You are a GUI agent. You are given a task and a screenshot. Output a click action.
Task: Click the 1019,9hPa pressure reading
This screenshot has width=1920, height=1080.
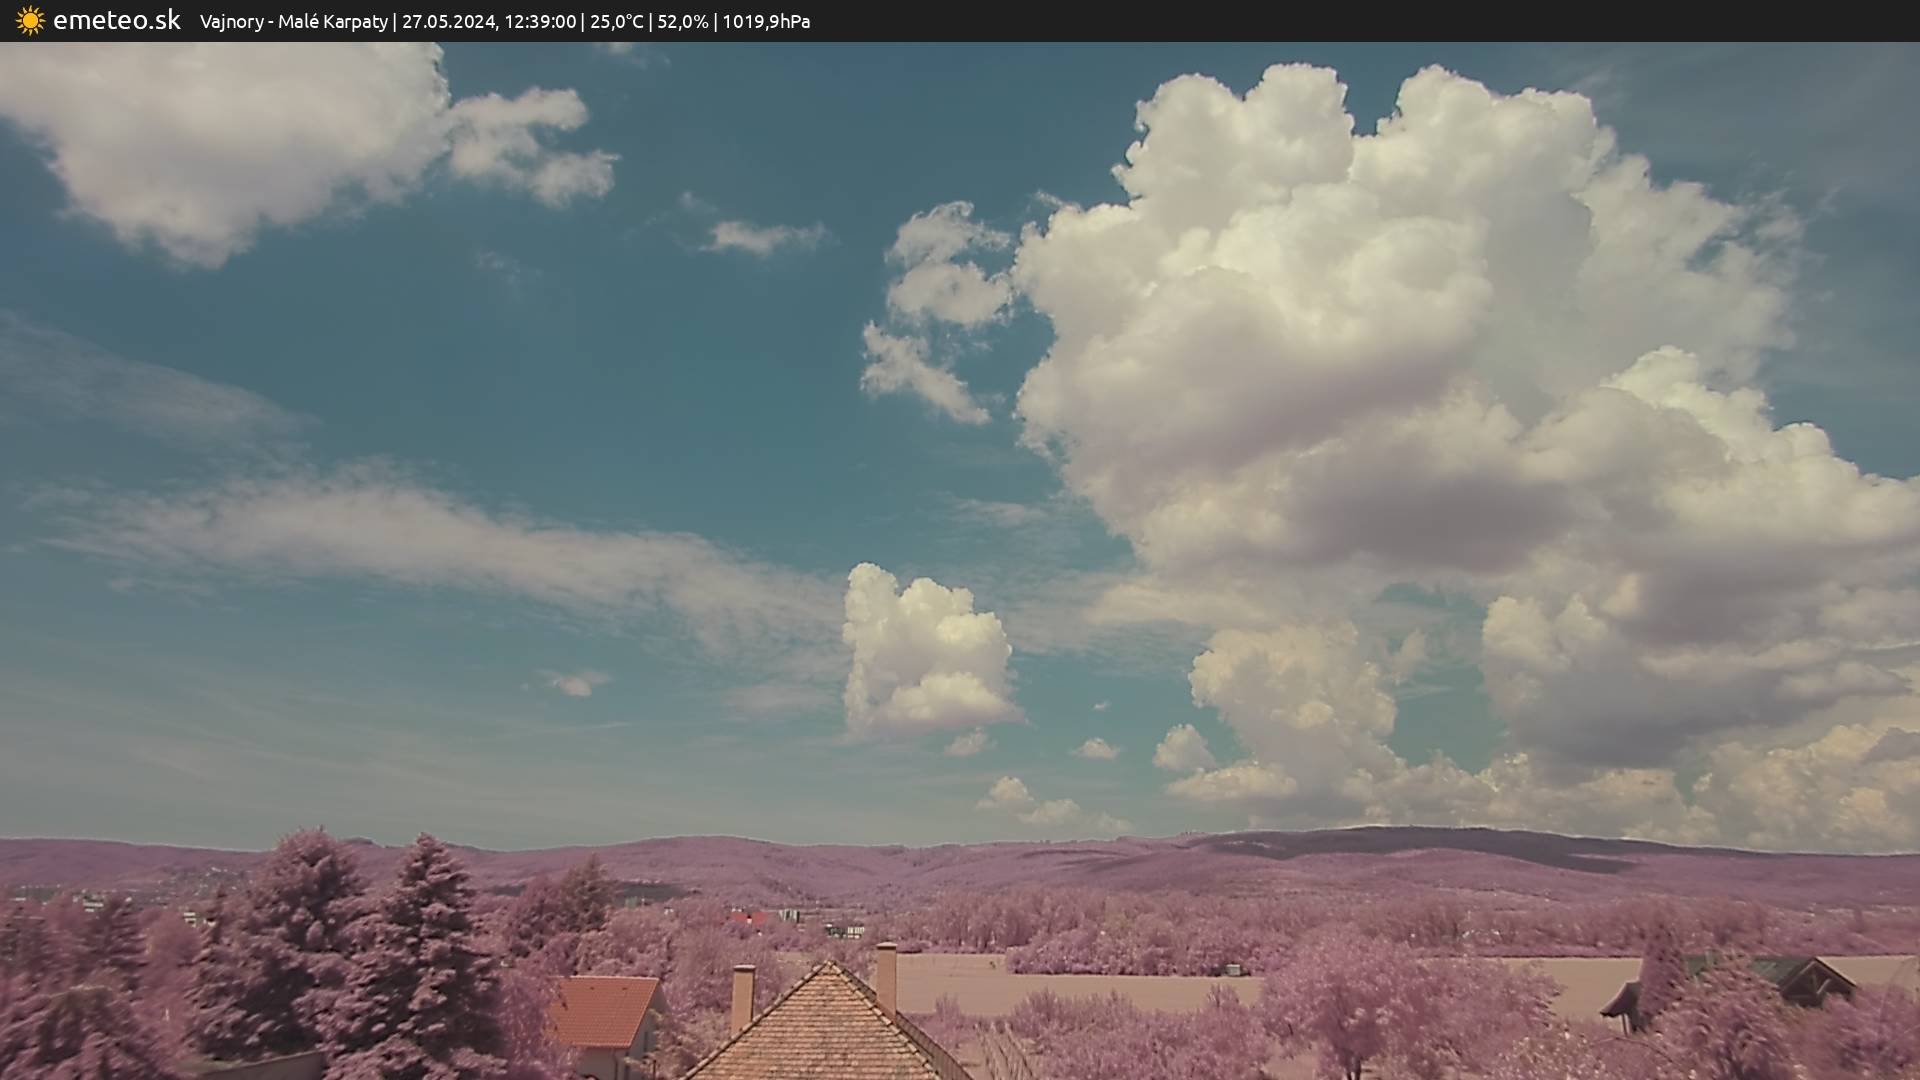tap(766, 22)
